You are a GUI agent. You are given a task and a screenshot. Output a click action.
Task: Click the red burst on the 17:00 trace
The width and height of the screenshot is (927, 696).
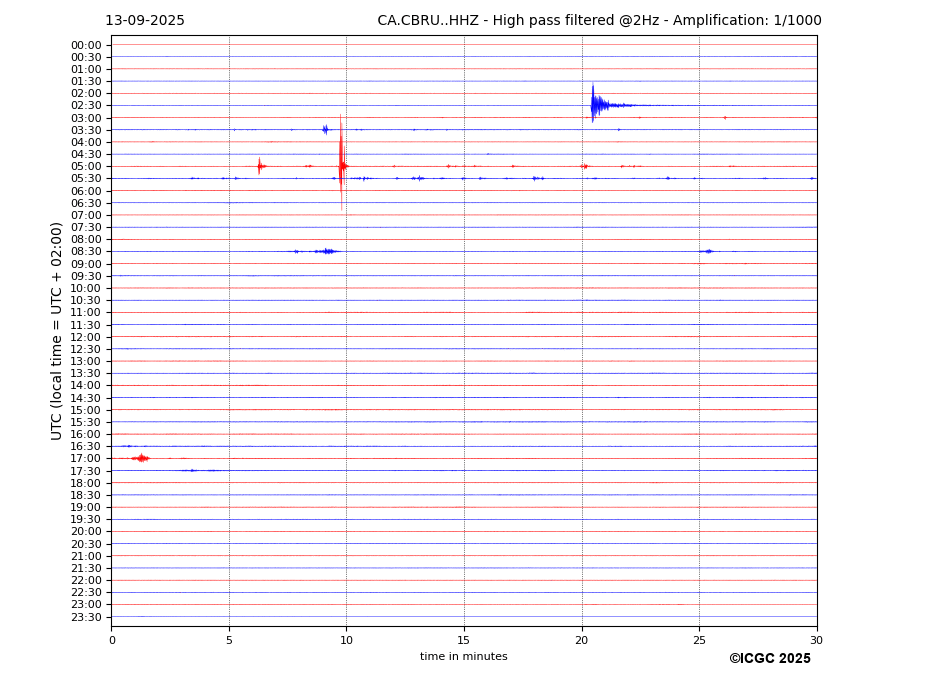[141, 458]
